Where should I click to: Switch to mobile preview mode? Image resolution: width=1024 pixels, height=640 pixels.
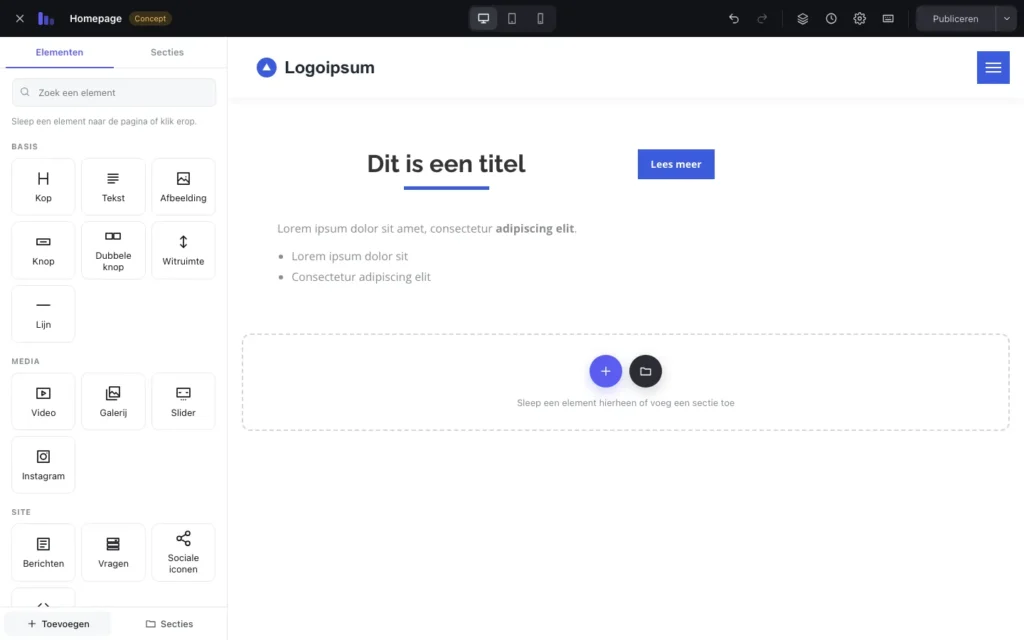coord(540,18)
